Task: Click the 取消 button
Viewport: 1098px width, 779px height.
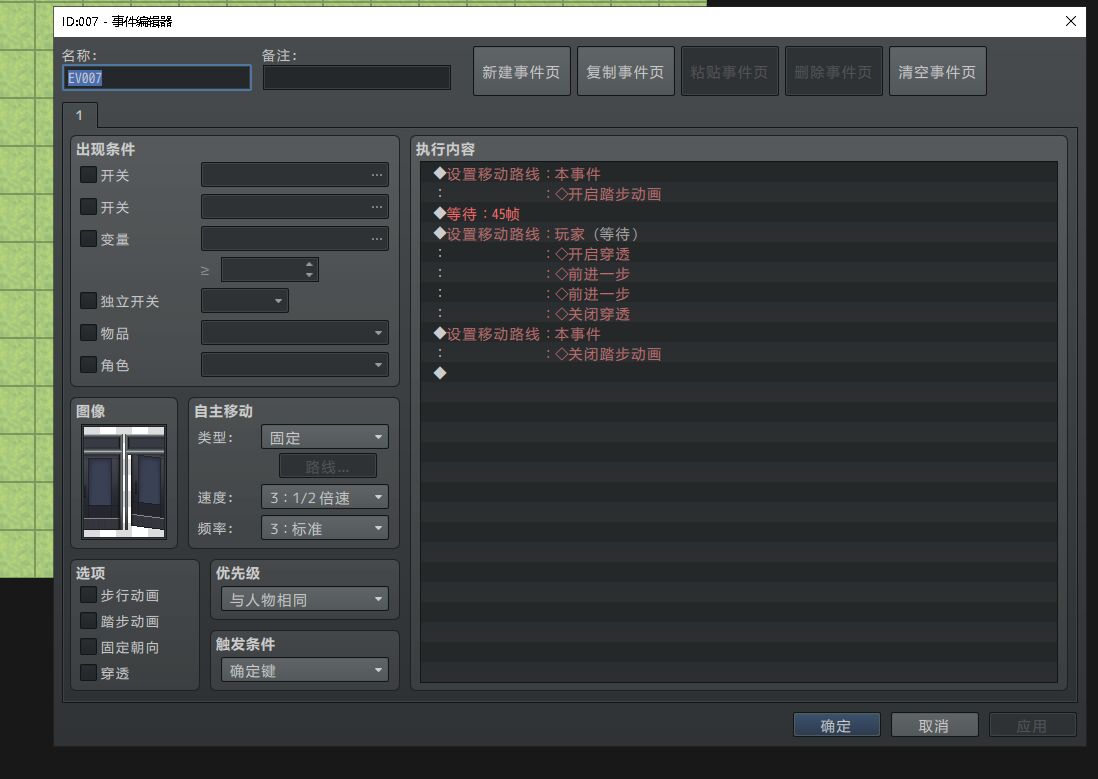Action: [935, 726]
